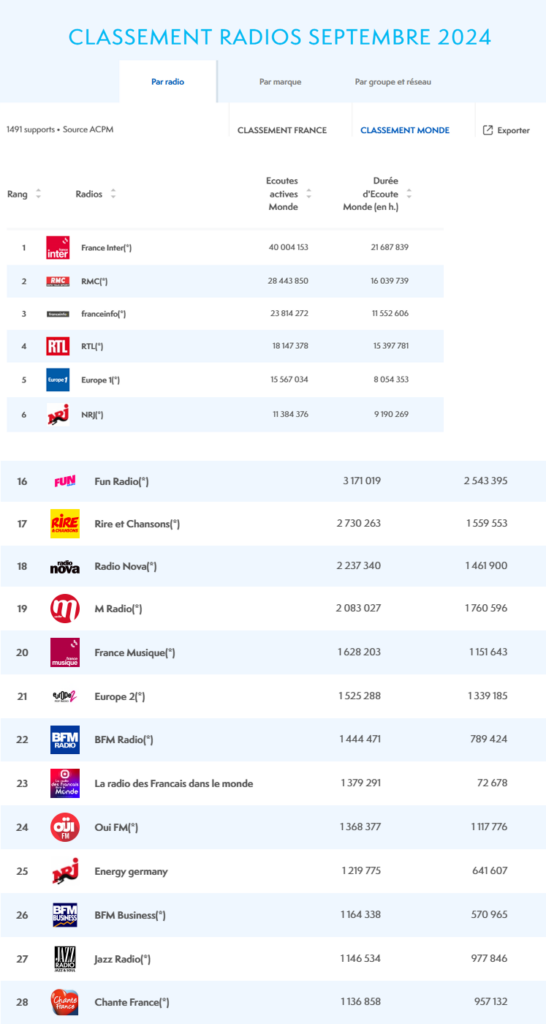Click the CLASSEMENT RADIOS SEPTEMBRE 2024 heading
The image size is (546, 1024).
[280, 37]
